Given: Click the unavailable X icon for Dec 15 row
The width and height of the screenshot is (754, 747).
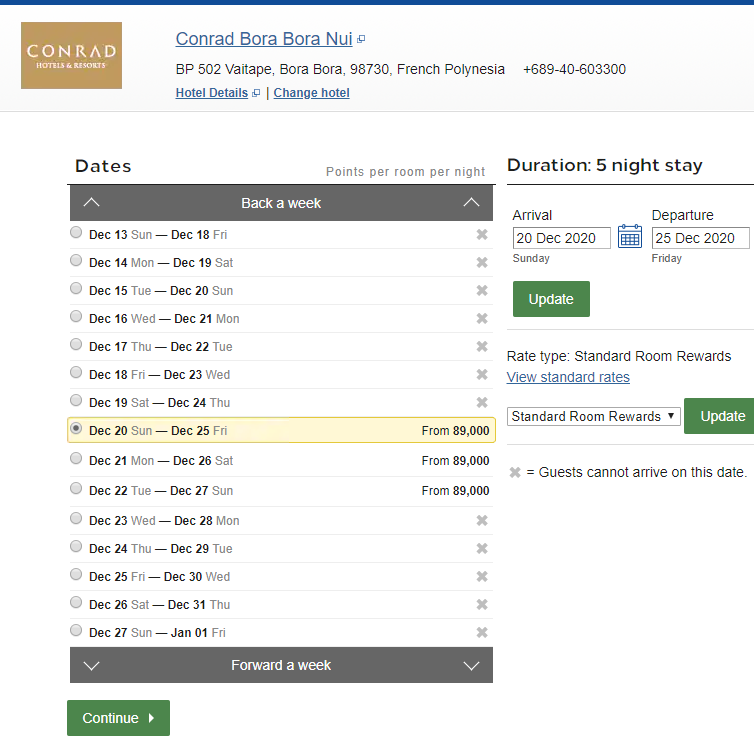Looking at the screenshot, I should click(482, 290).
